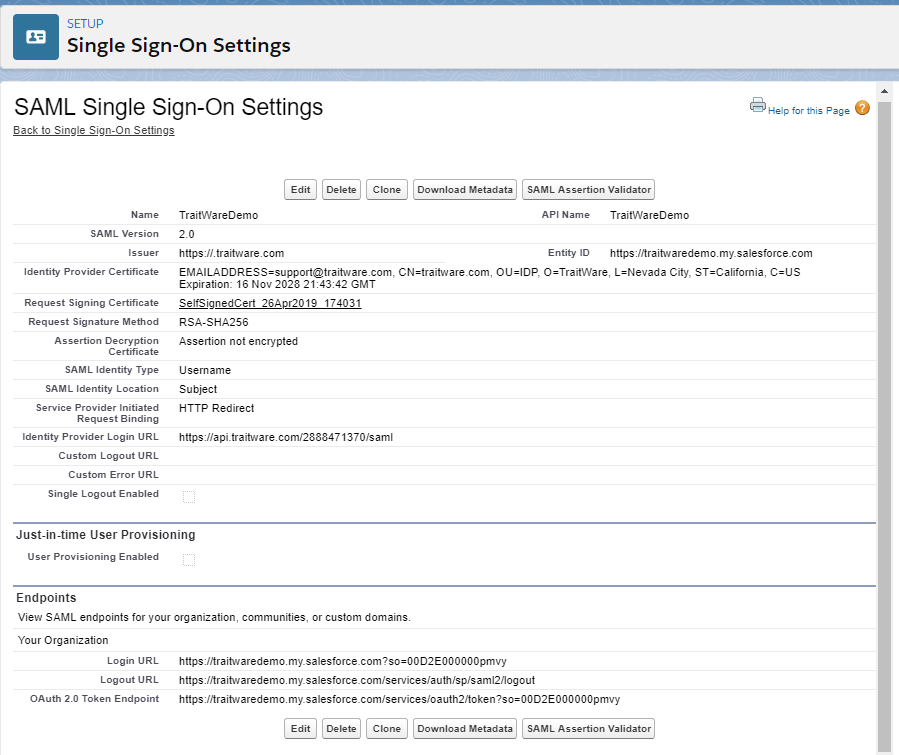The image size is (899, 755).
Task: Click the Request Signing Certificate label
Action: pyautogui.click(x=91, y=303)
